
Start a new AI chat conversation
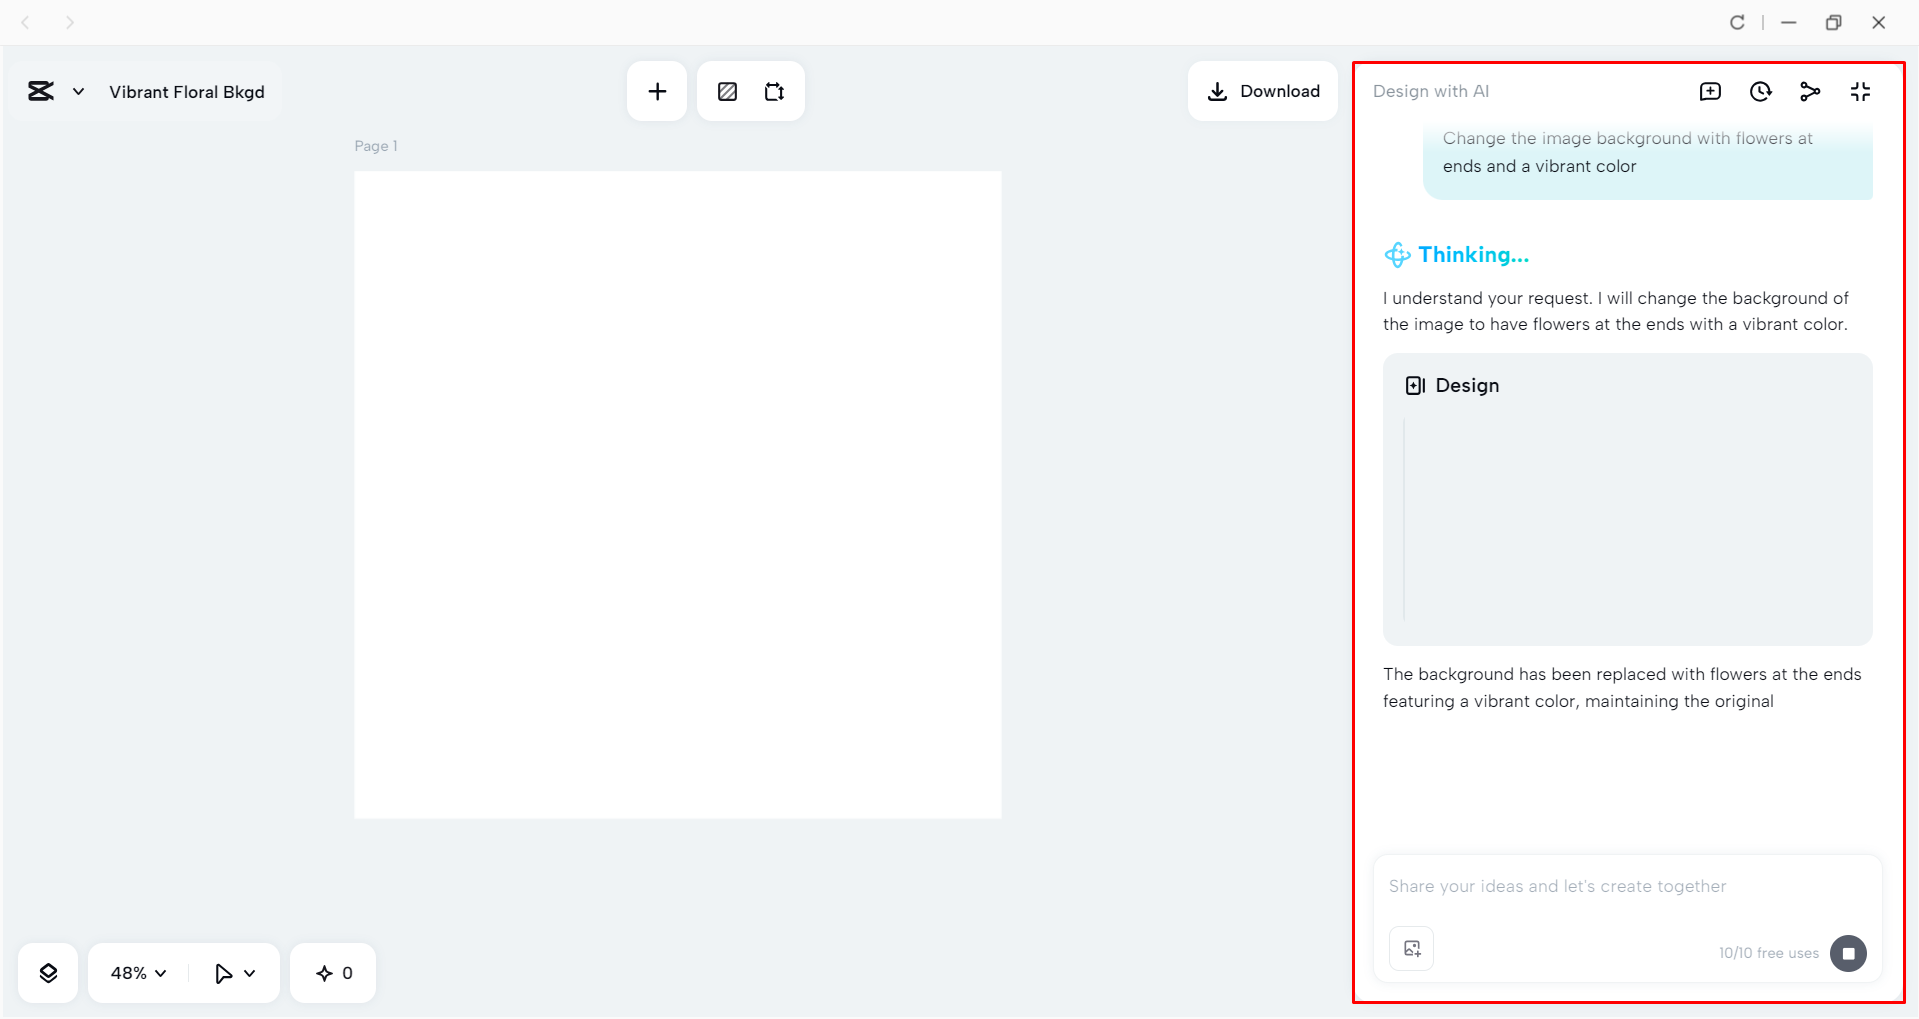(x=1711, y=91)
